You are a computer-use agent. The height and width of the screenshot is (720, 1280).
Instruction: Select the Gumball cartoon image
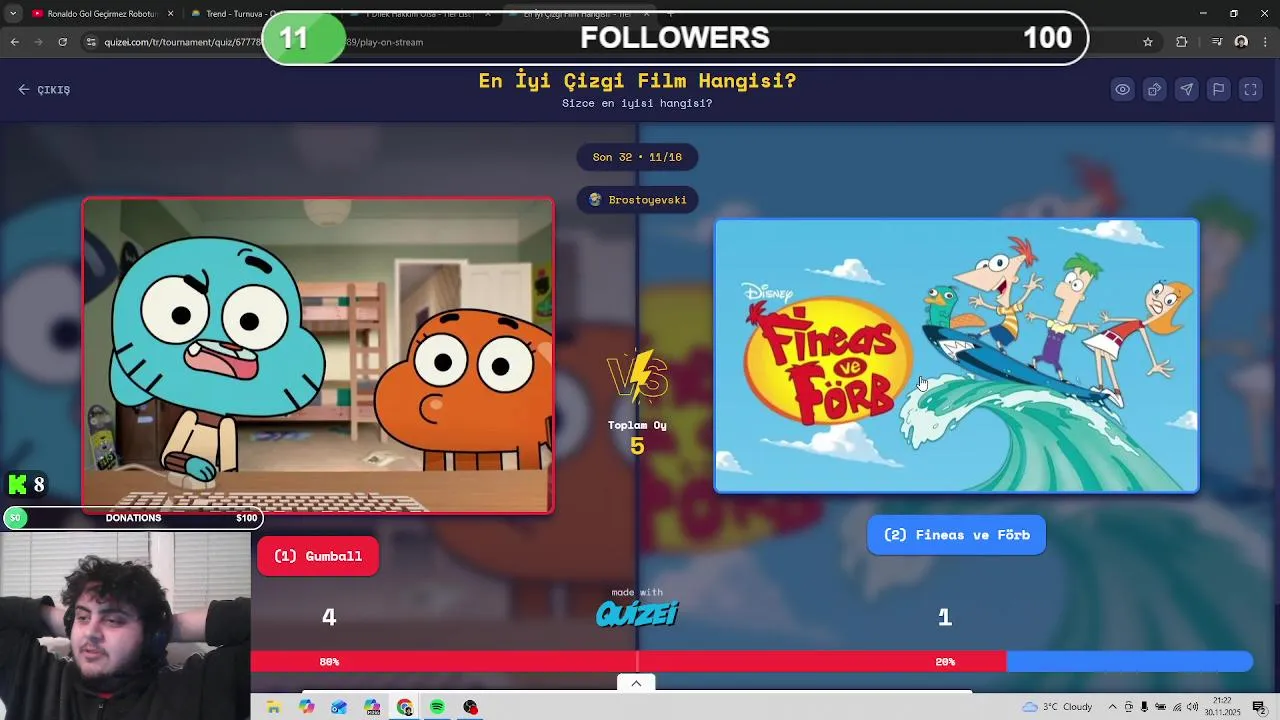pyautogui.click(x=318, y=355)
